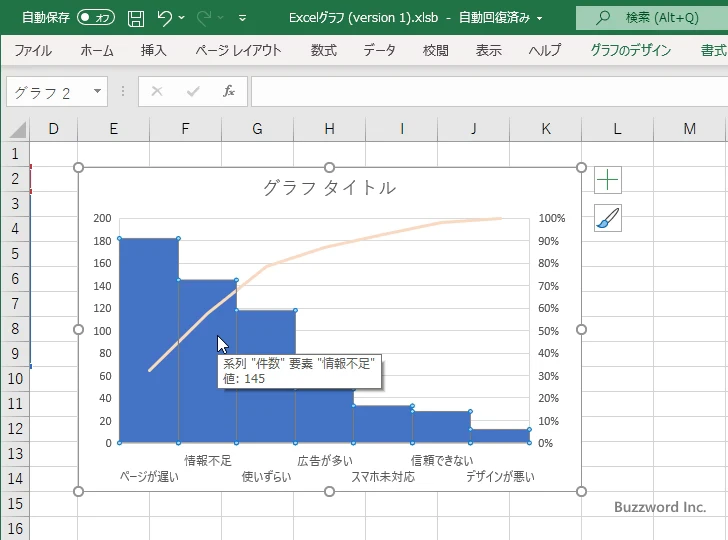728x540 pixels.
Task: Open the Name Box dropdown arrow
Action: coord(97,91)
